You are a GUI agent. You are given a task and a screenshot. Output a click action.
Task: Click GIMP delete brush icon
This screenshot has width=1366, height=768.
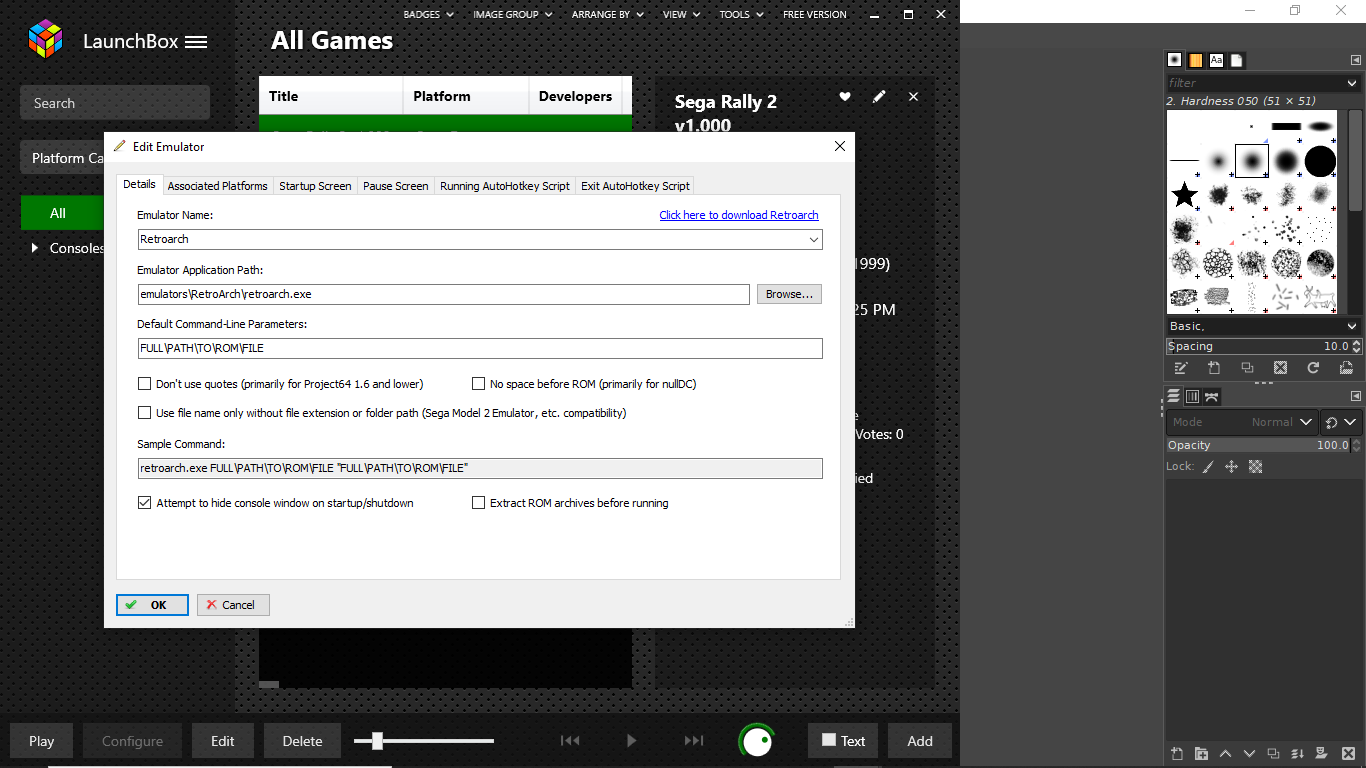pyautogui.click(x=1280, y=368)
